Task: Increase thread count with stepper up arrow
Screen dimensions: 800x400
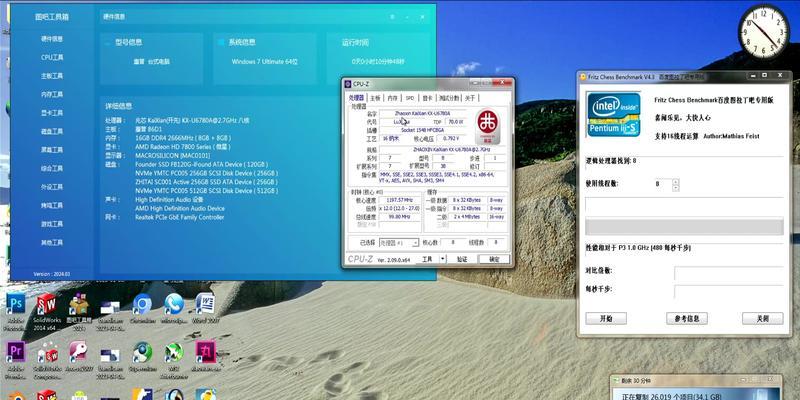Action: [x=676, y=181]
